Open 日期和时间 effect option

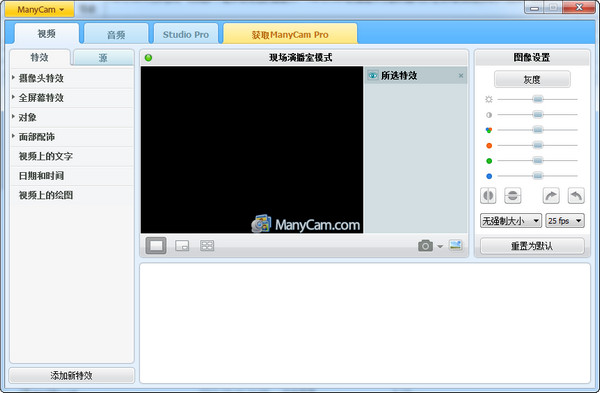click(x=72, y=176)
